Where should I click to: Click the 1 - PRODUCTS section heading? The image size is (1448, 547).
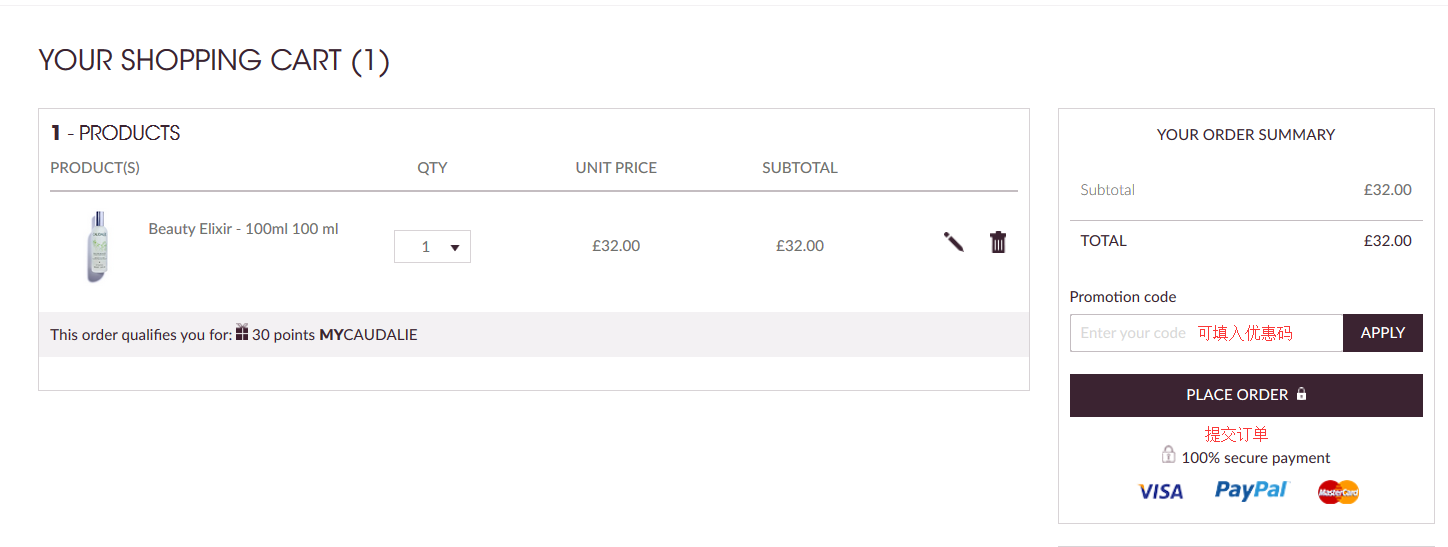click(116, 133)
